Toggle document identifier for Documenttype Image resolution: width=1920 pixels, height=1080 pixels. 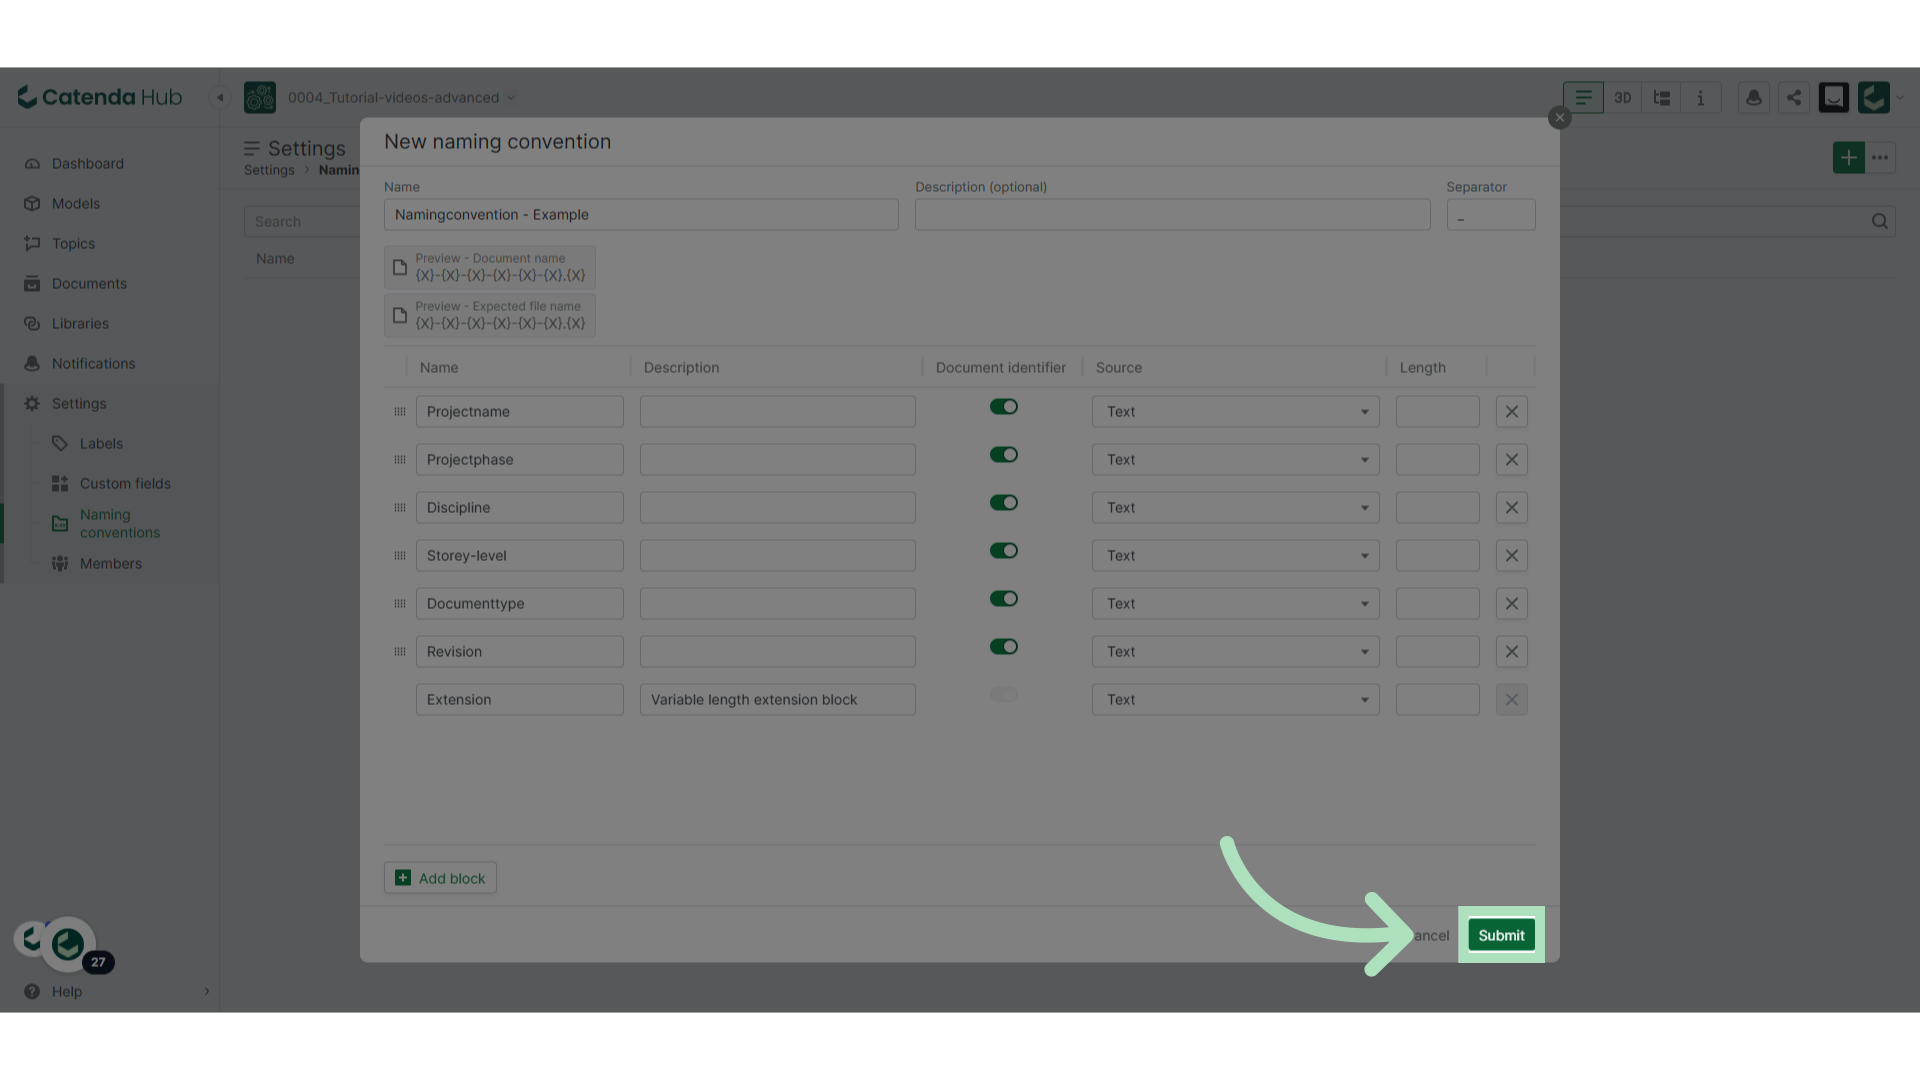click(1004, 598)
